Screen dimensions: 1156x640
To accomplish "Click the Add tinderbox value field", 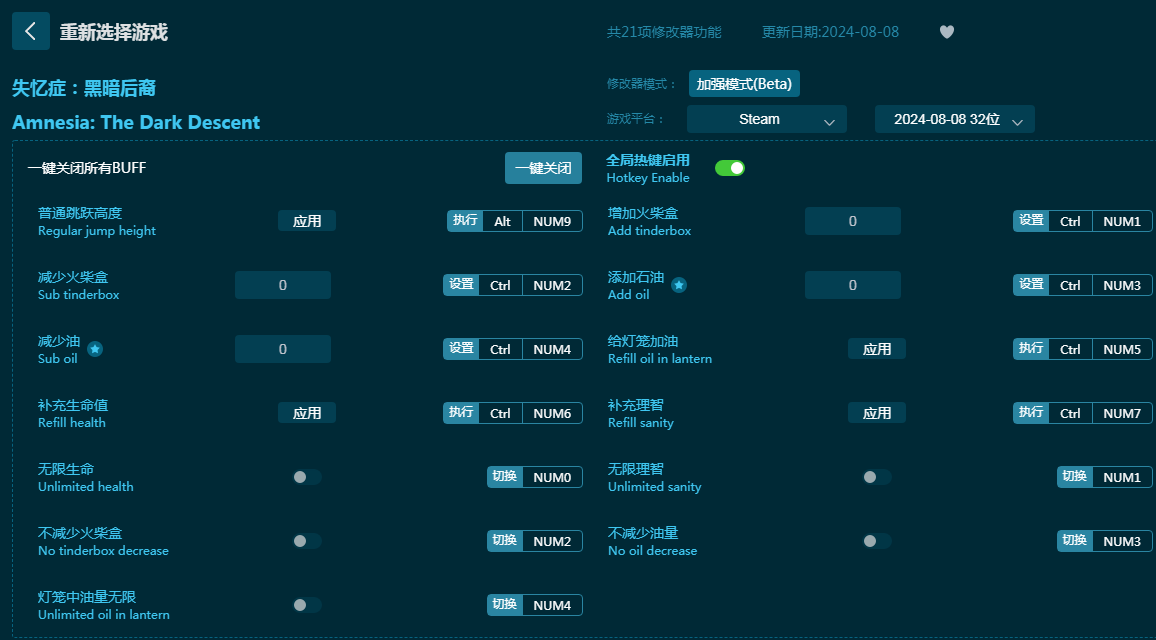I will (x=852, y=221).
